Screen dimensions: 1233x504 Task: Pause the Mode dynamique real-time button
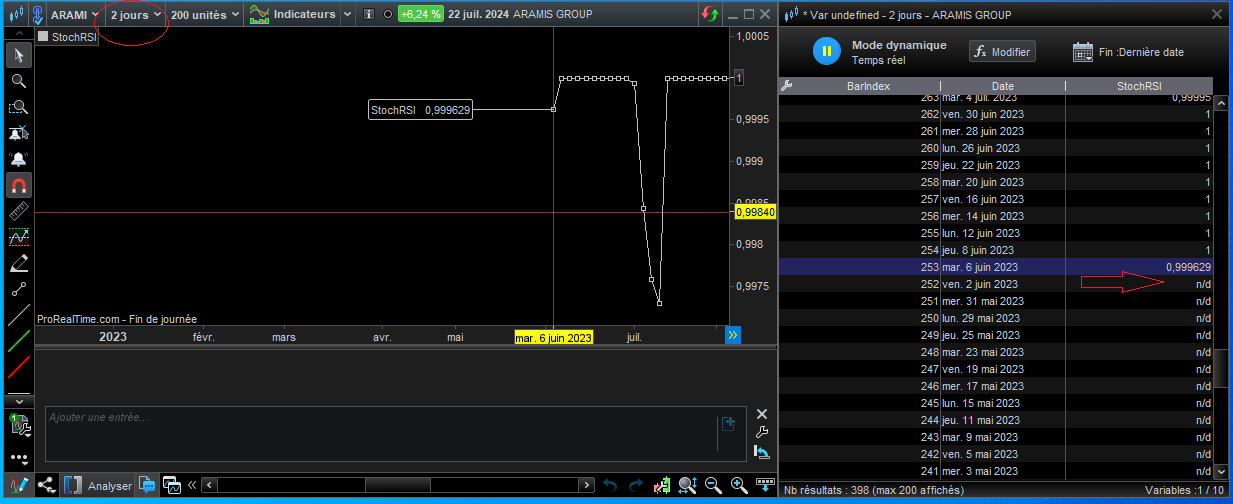point(827,51)
